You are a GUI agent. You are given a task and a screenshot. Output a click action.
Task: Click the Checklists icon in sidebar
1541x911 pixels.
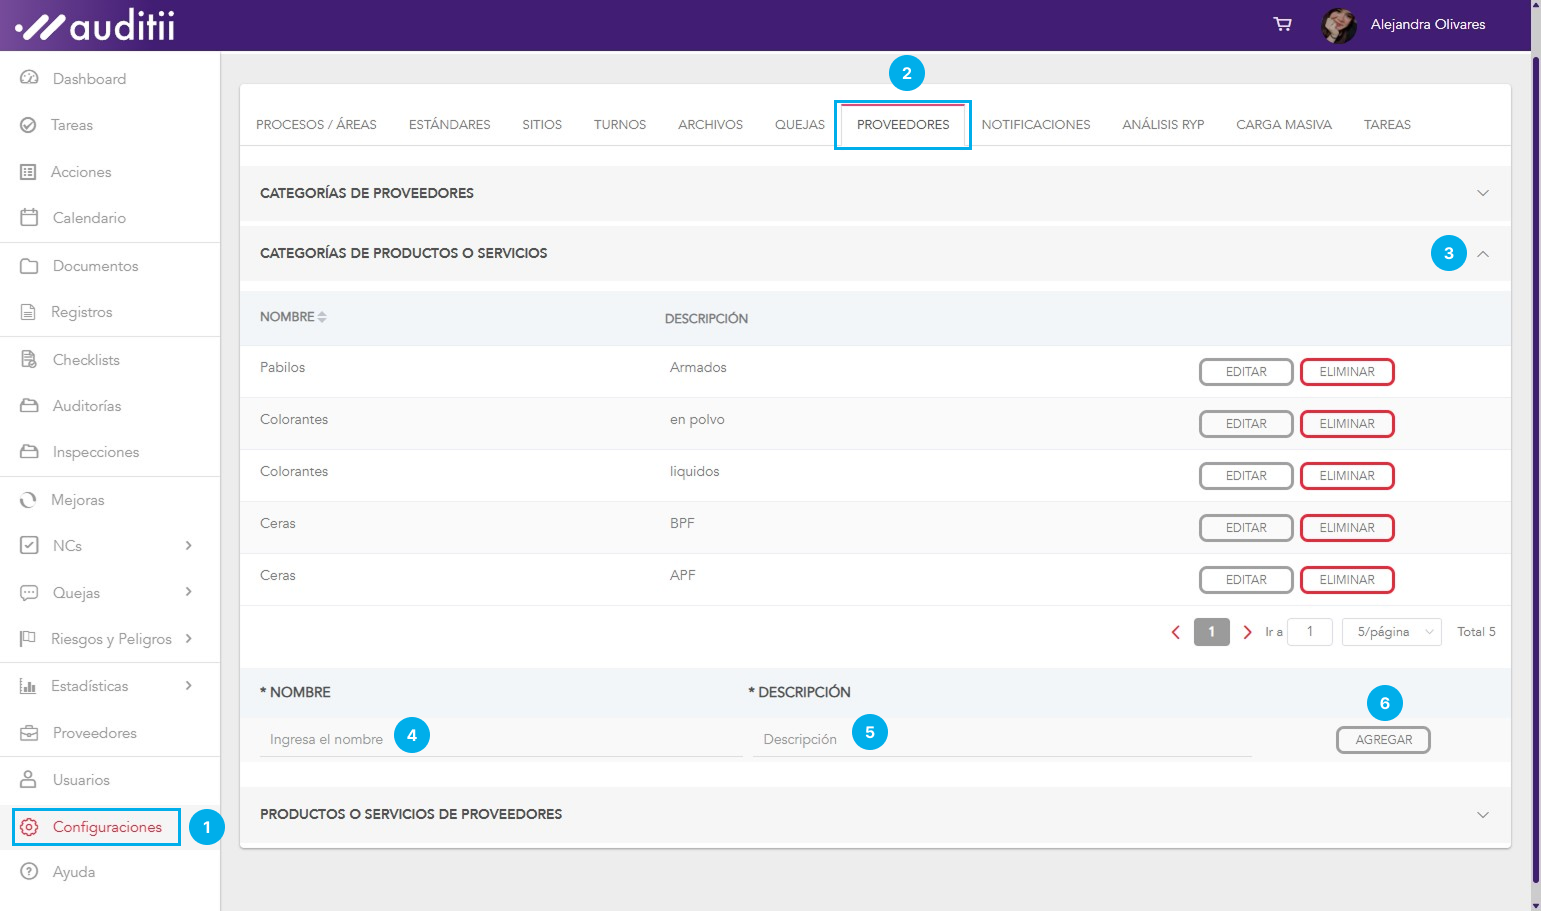click(x=29, y=359)
